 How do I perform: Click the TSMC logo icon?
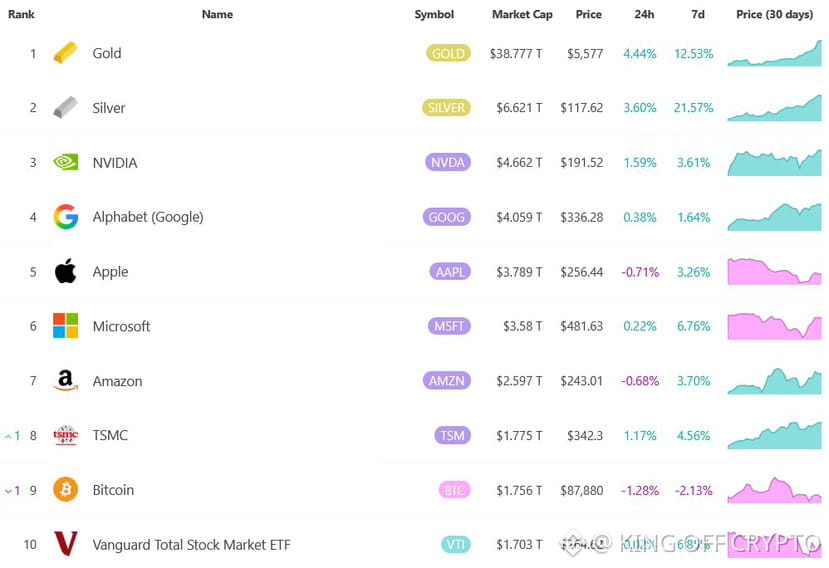click(x=65, y=435)
